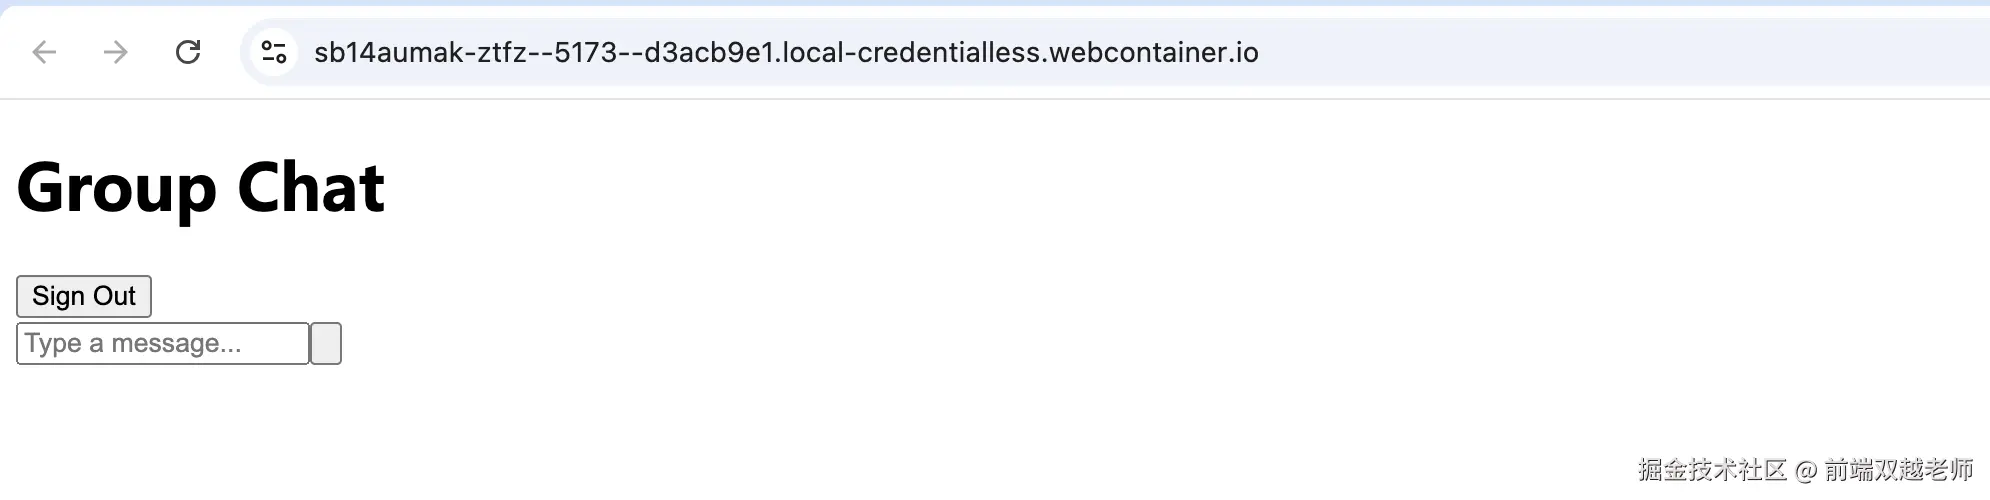Click the Sign Out button

point(84,296)
